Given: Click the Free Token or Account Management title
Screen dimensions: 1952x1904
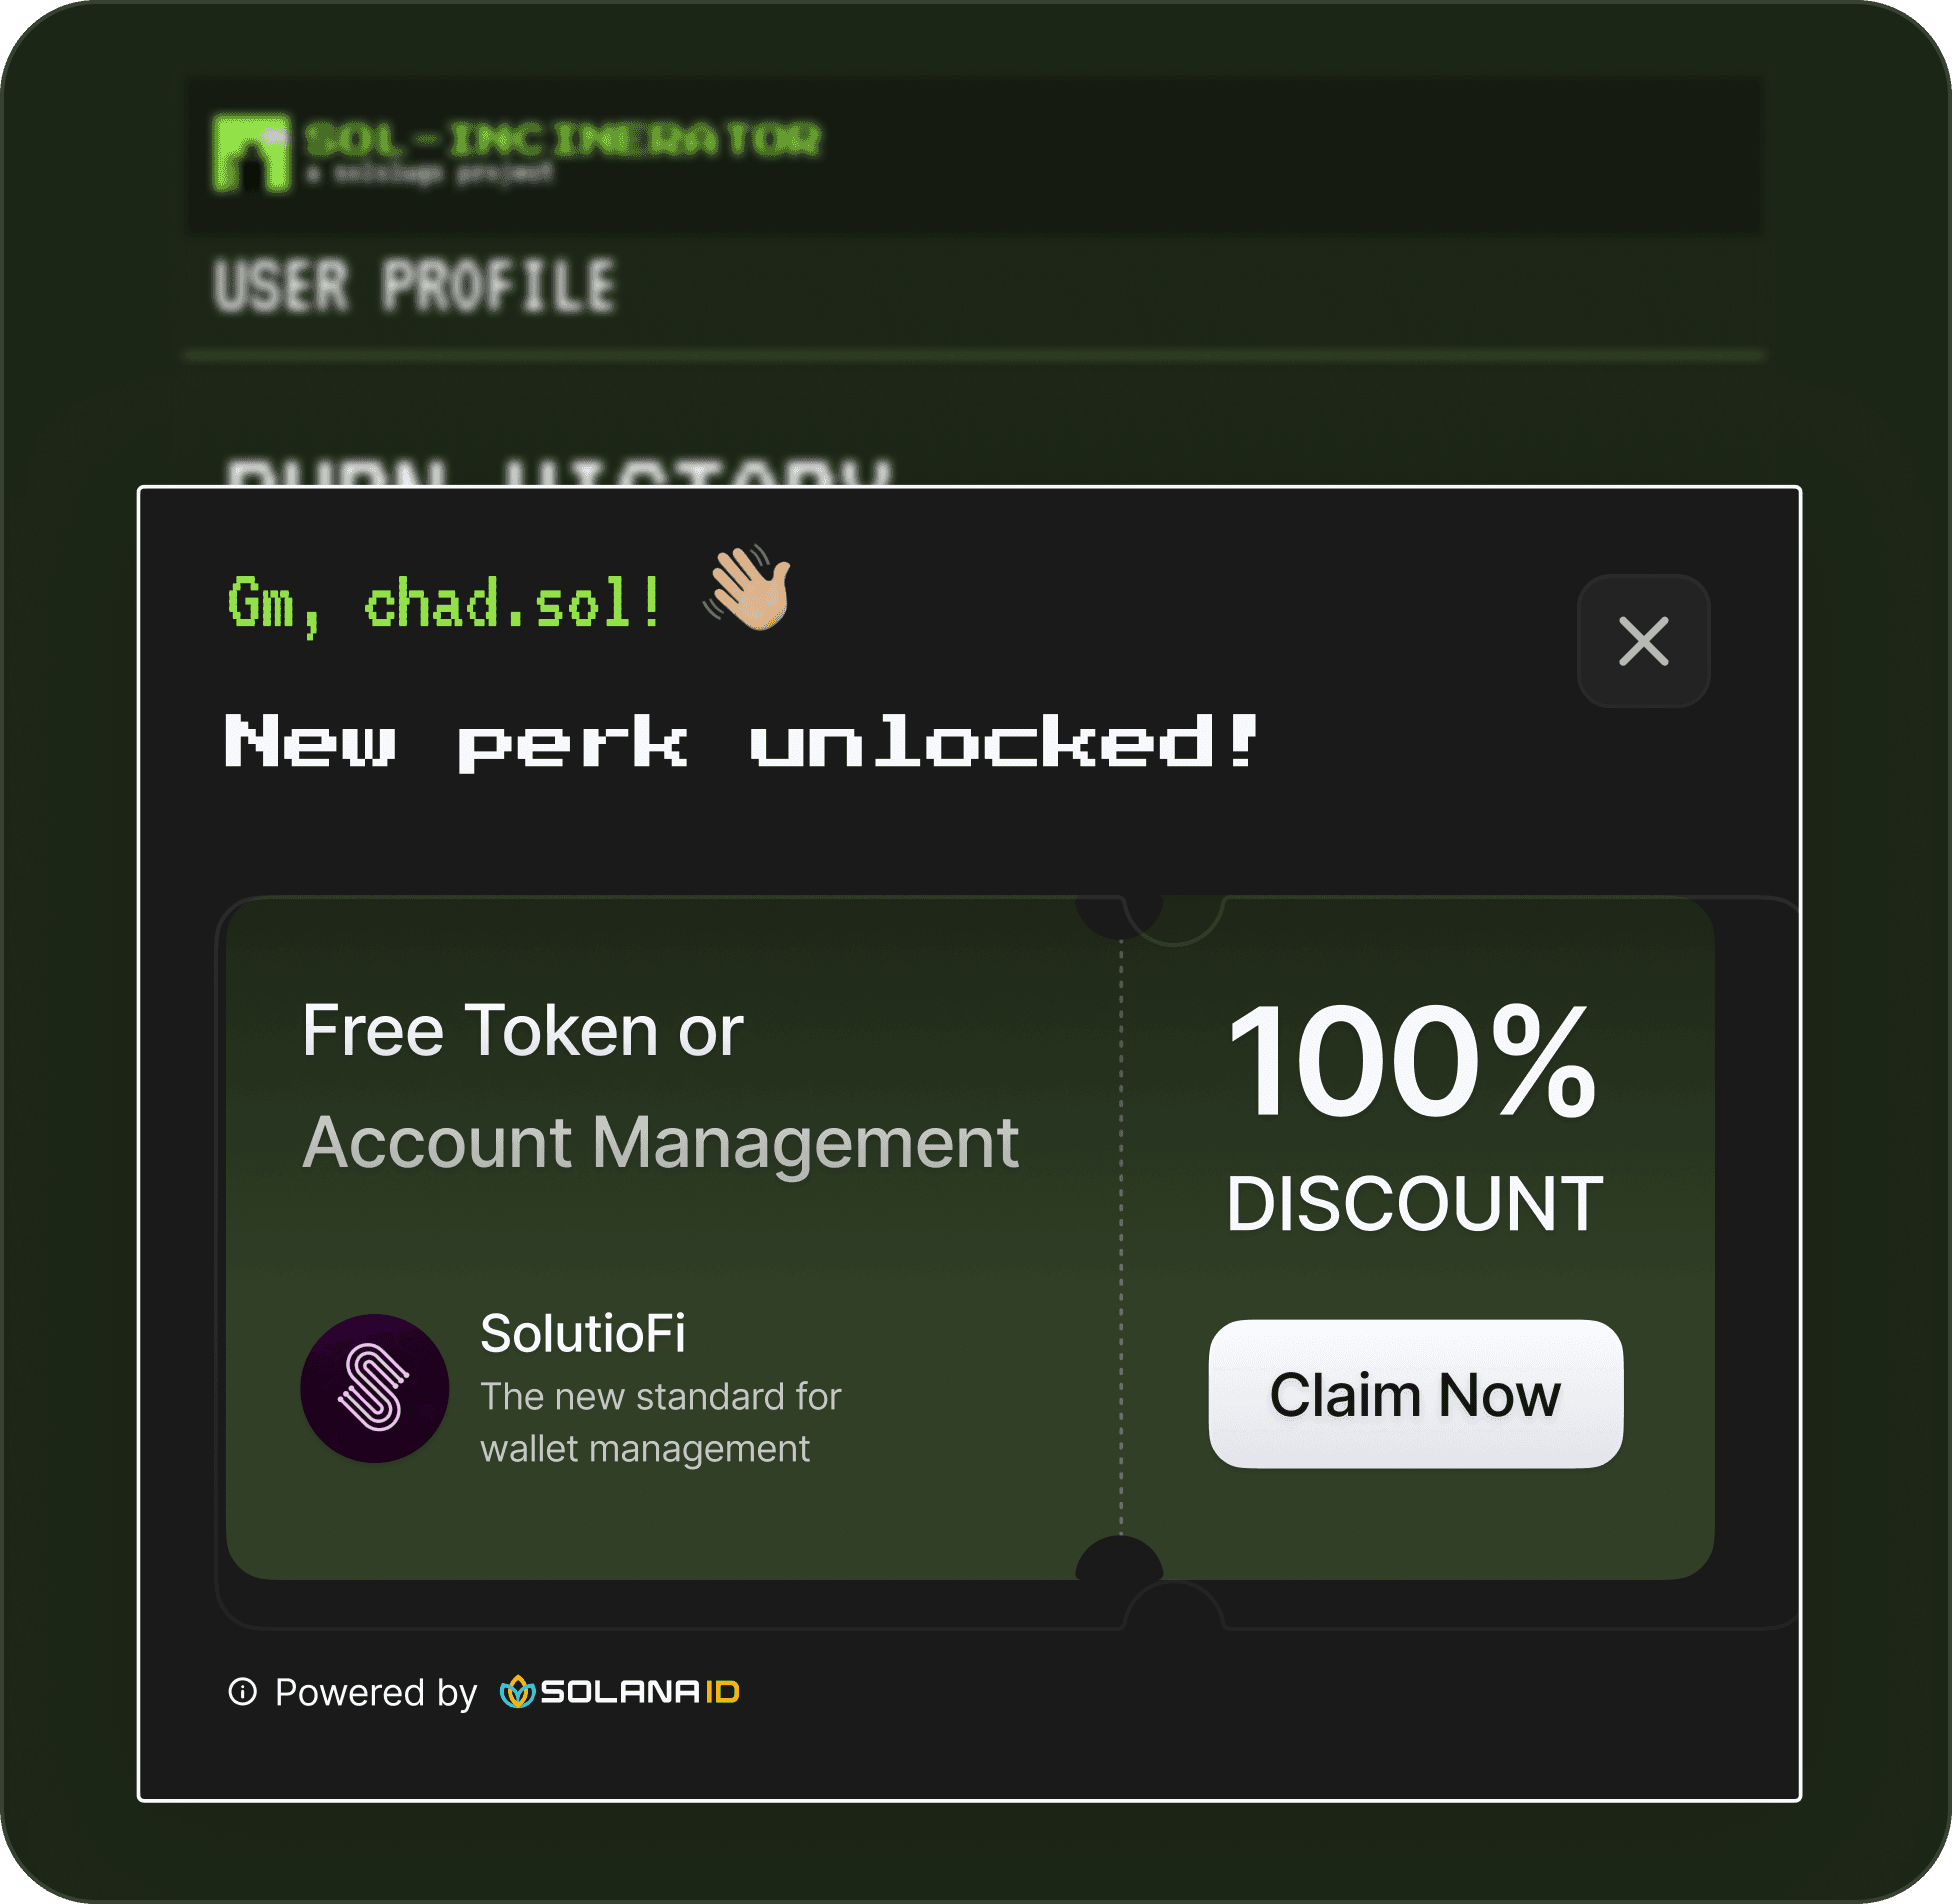Looking at the screenshot, I should click(660, 1086).
